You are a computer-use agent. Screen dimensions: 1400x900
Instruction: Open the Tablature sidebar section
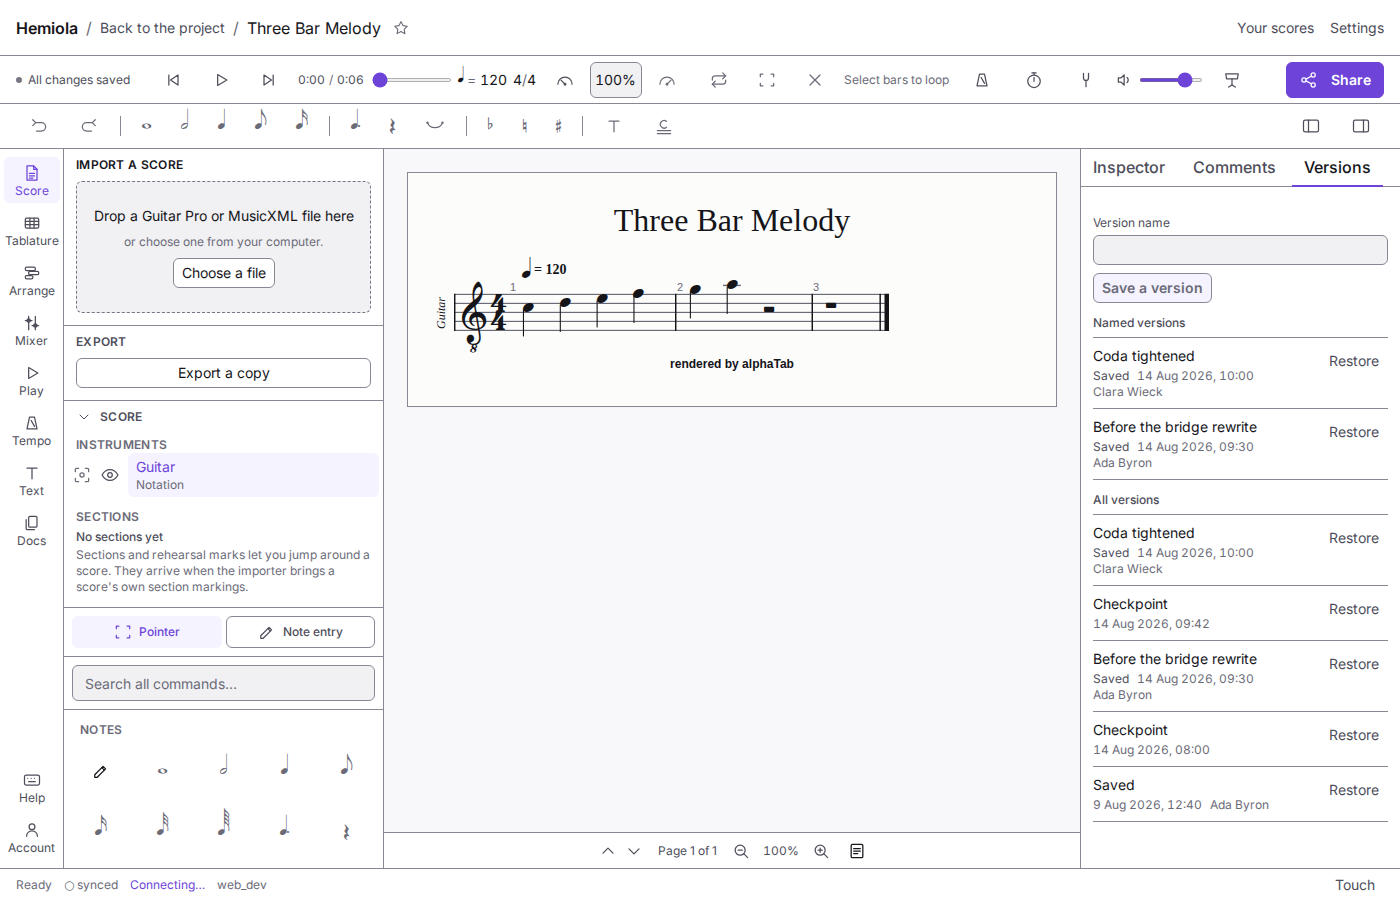click(x=32, y=231)
